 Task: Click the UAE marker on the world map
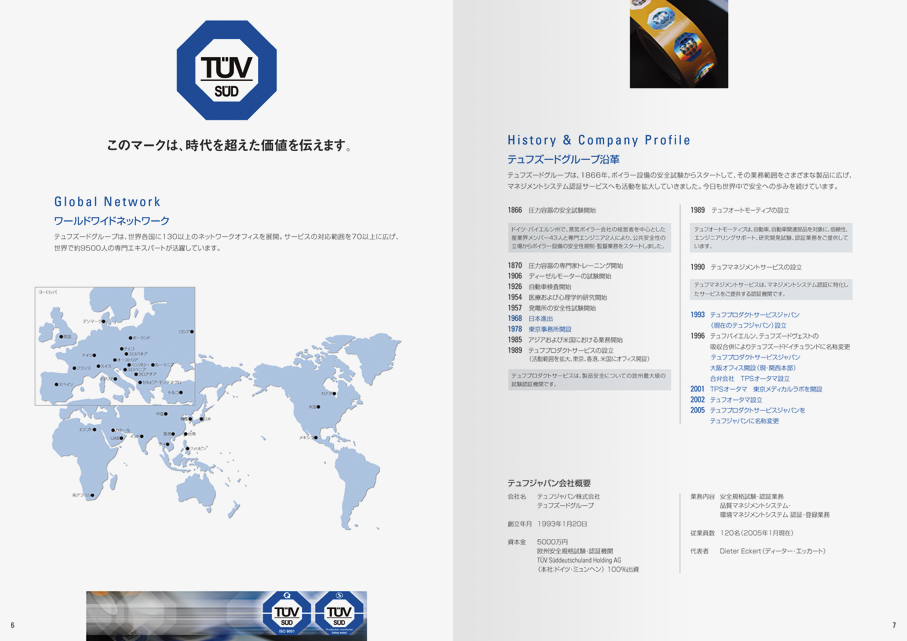[122, 438]
